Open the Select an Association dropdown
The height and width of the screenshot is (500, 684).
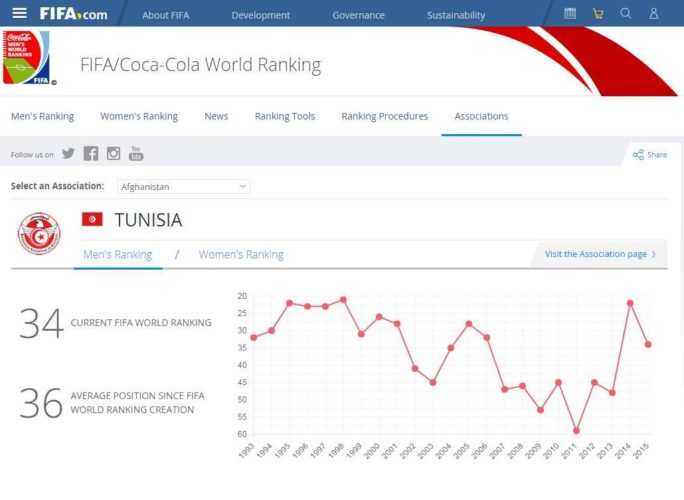[182, 187]
